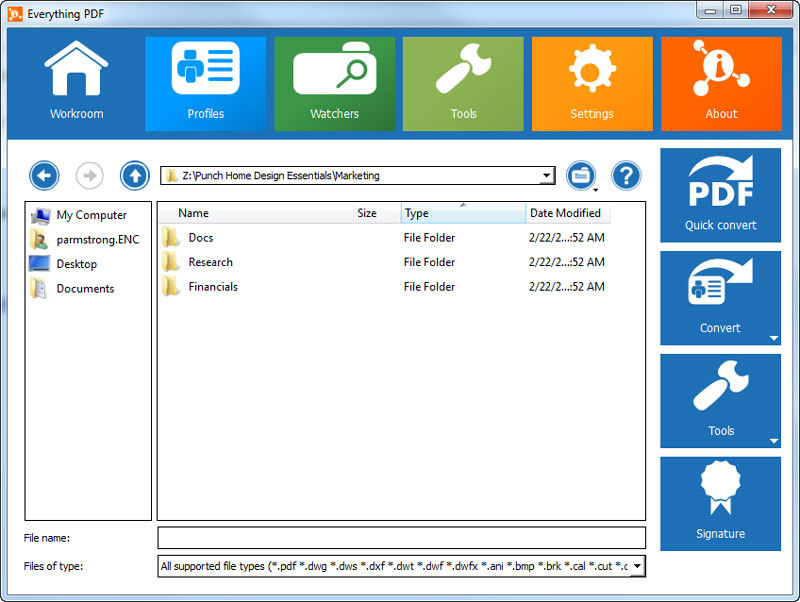
Task: Click File Folder type for Docs row
Action: click(429, 238)
